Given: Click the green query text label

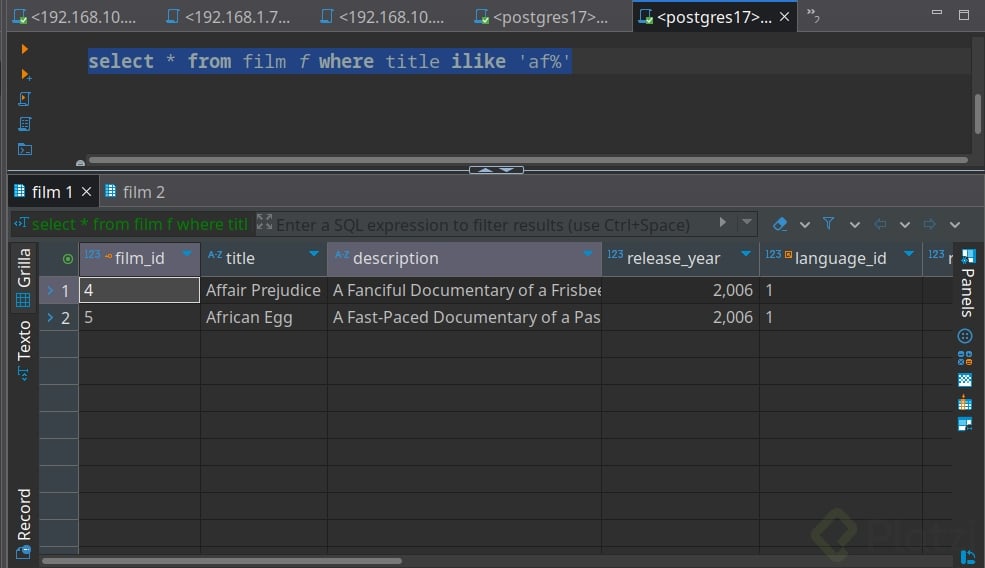Looking at the screenshot, I should 139,224.
